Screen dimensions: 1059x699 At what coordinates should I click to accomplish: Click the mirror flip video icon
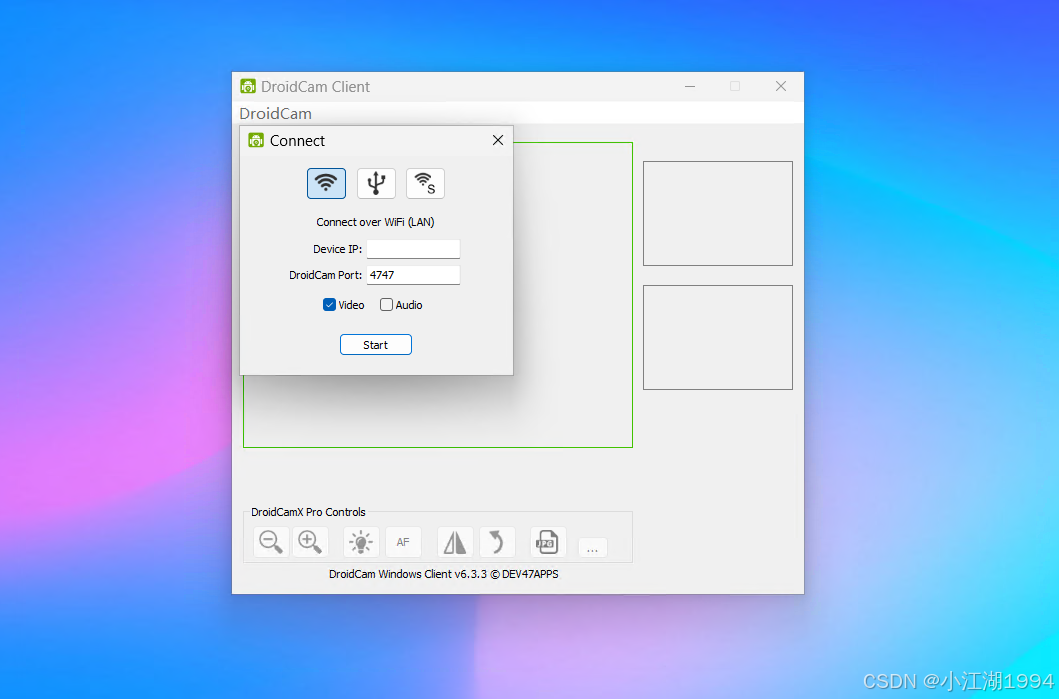coord(455,542)
